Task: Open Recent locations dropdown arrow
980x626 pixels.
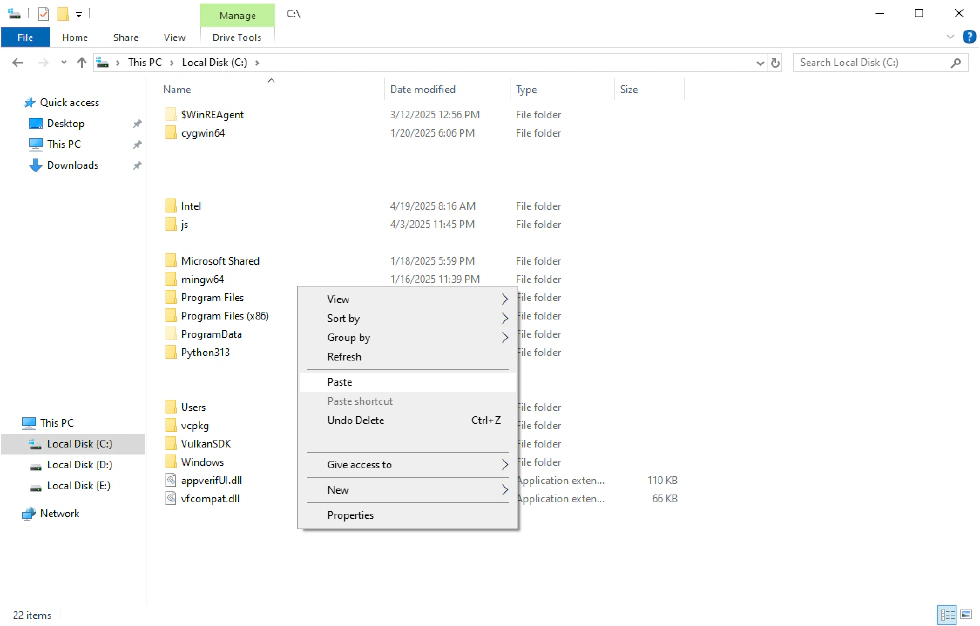Action: pos(62,62)
